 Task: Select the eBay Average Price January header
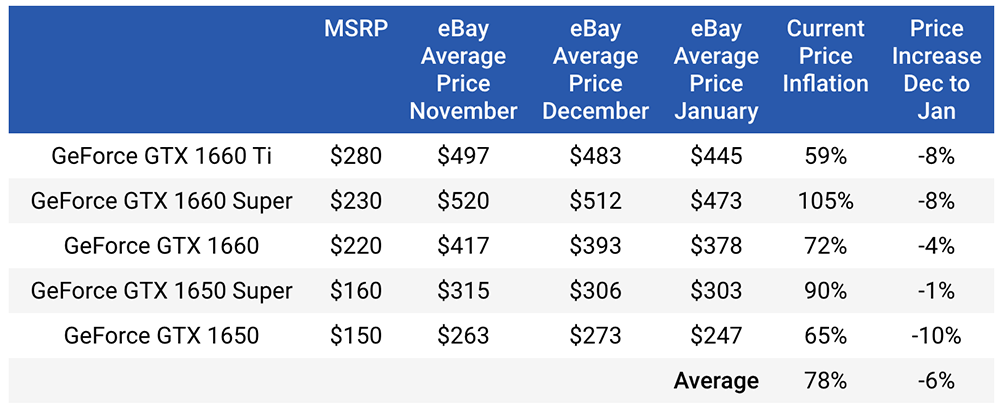point(716,70)
